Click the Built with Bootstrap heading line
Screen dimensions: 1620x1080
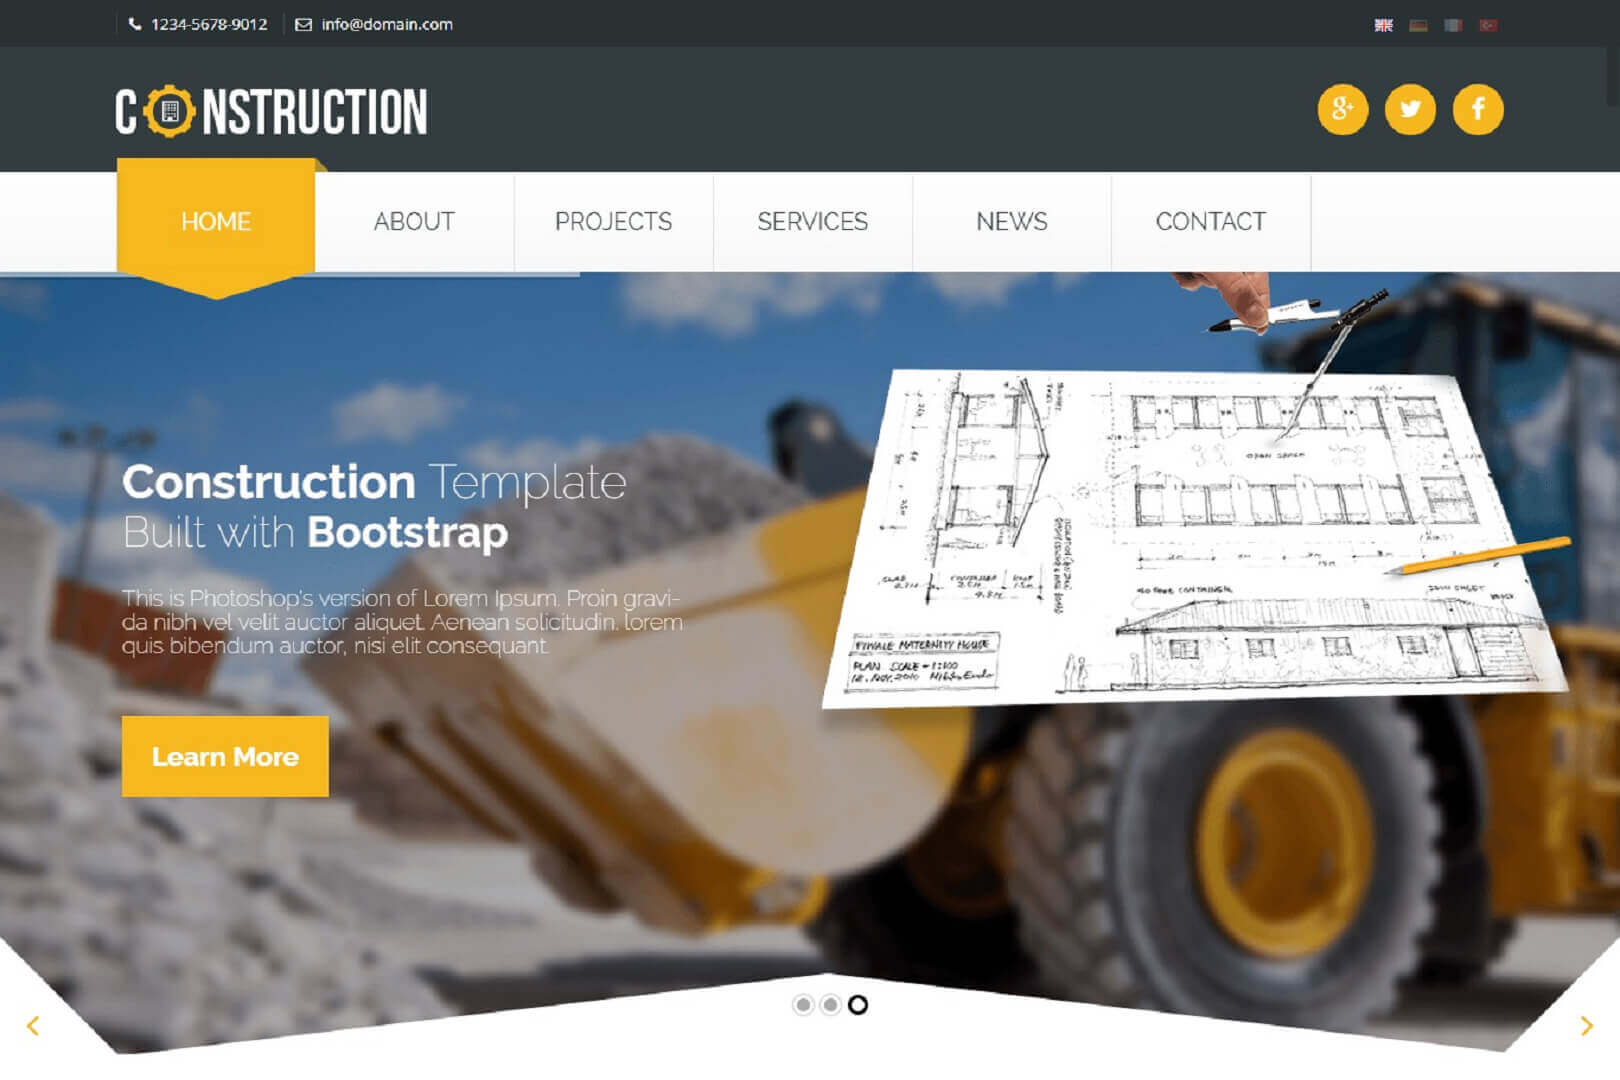click(x=315, y=532)
